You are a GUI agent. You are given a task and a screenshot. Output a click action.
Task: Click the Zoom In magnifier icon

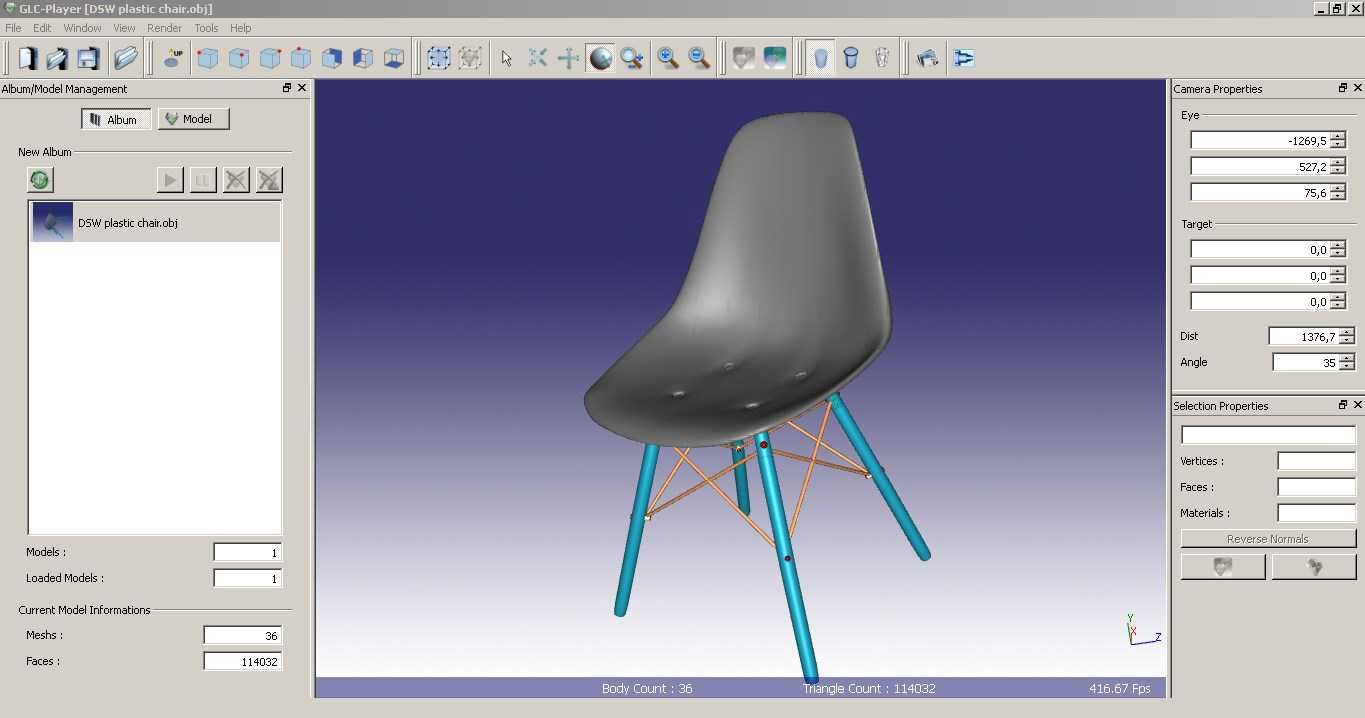(668, 58)
